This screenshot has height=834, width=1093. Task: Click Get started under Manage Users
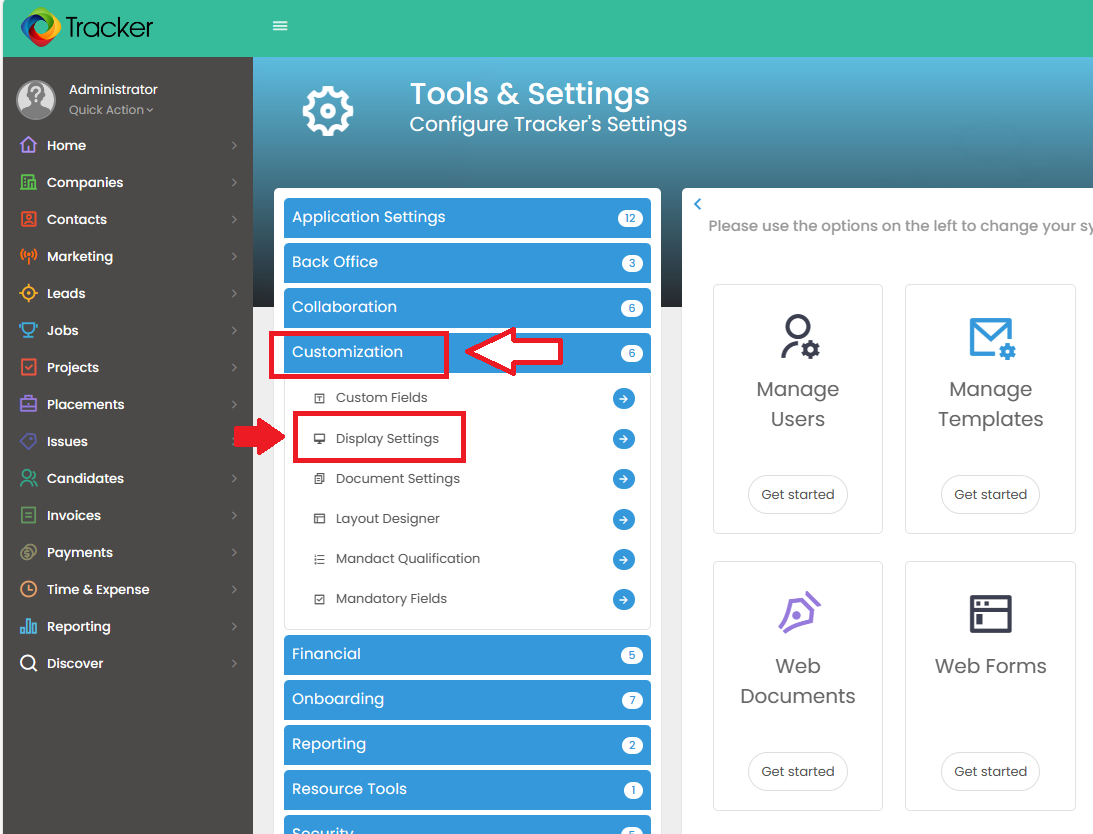coord(797,494)
